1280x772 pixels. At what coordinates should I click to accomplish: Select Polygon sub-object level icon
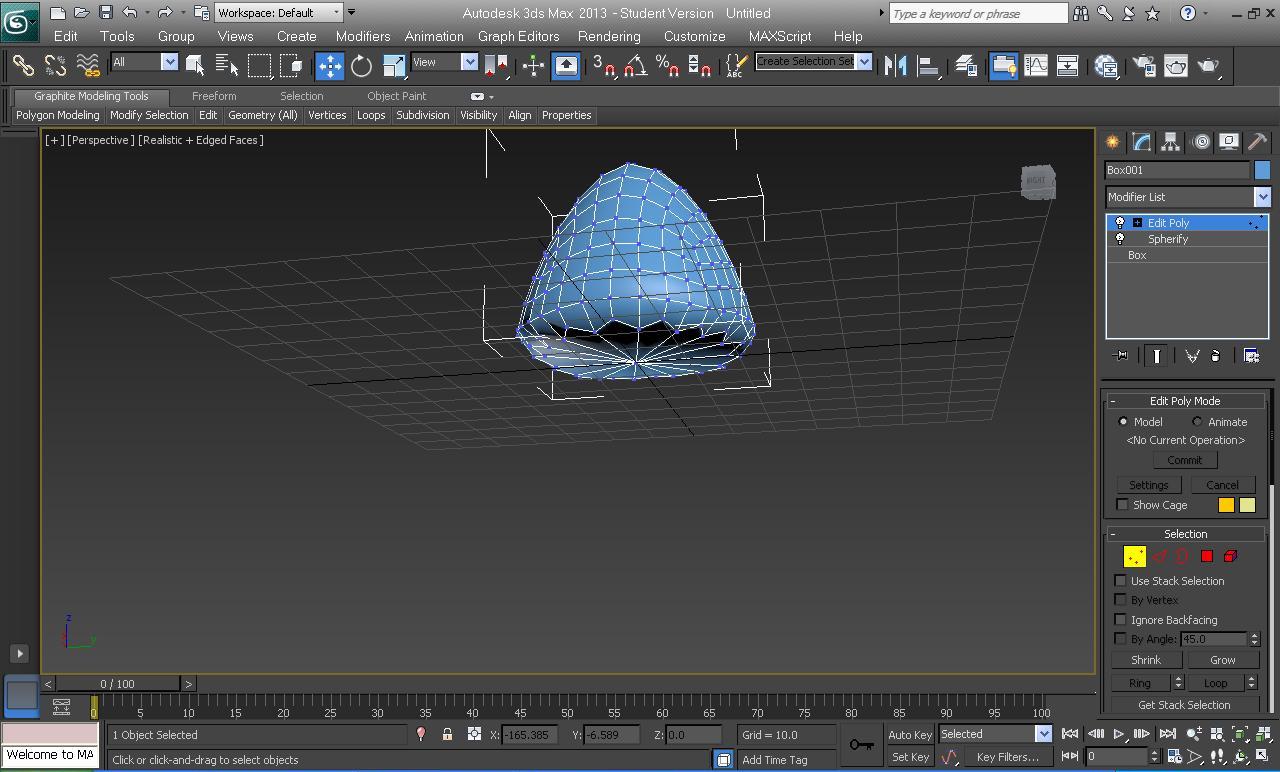coord(1207,556)
